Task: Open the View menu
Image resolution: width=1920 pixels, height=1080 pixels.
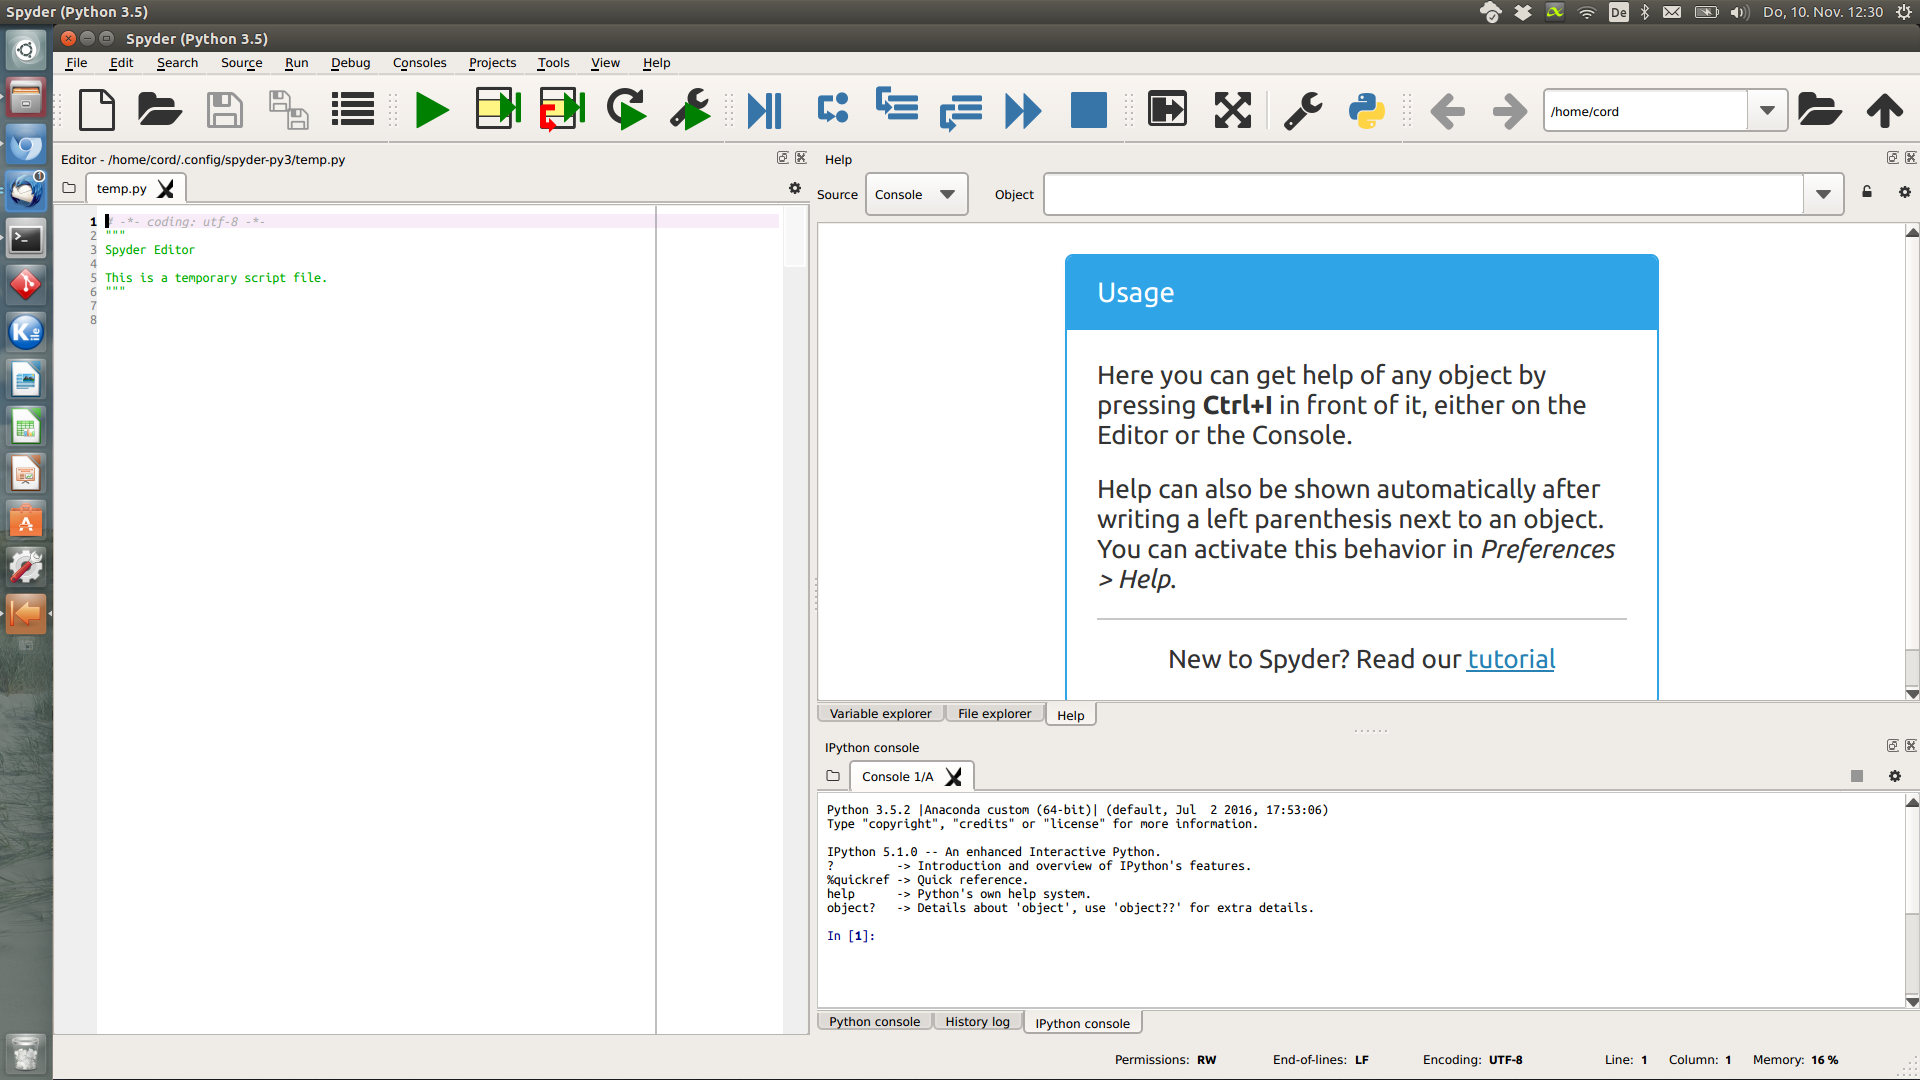Action: click(x=605, y=62)
